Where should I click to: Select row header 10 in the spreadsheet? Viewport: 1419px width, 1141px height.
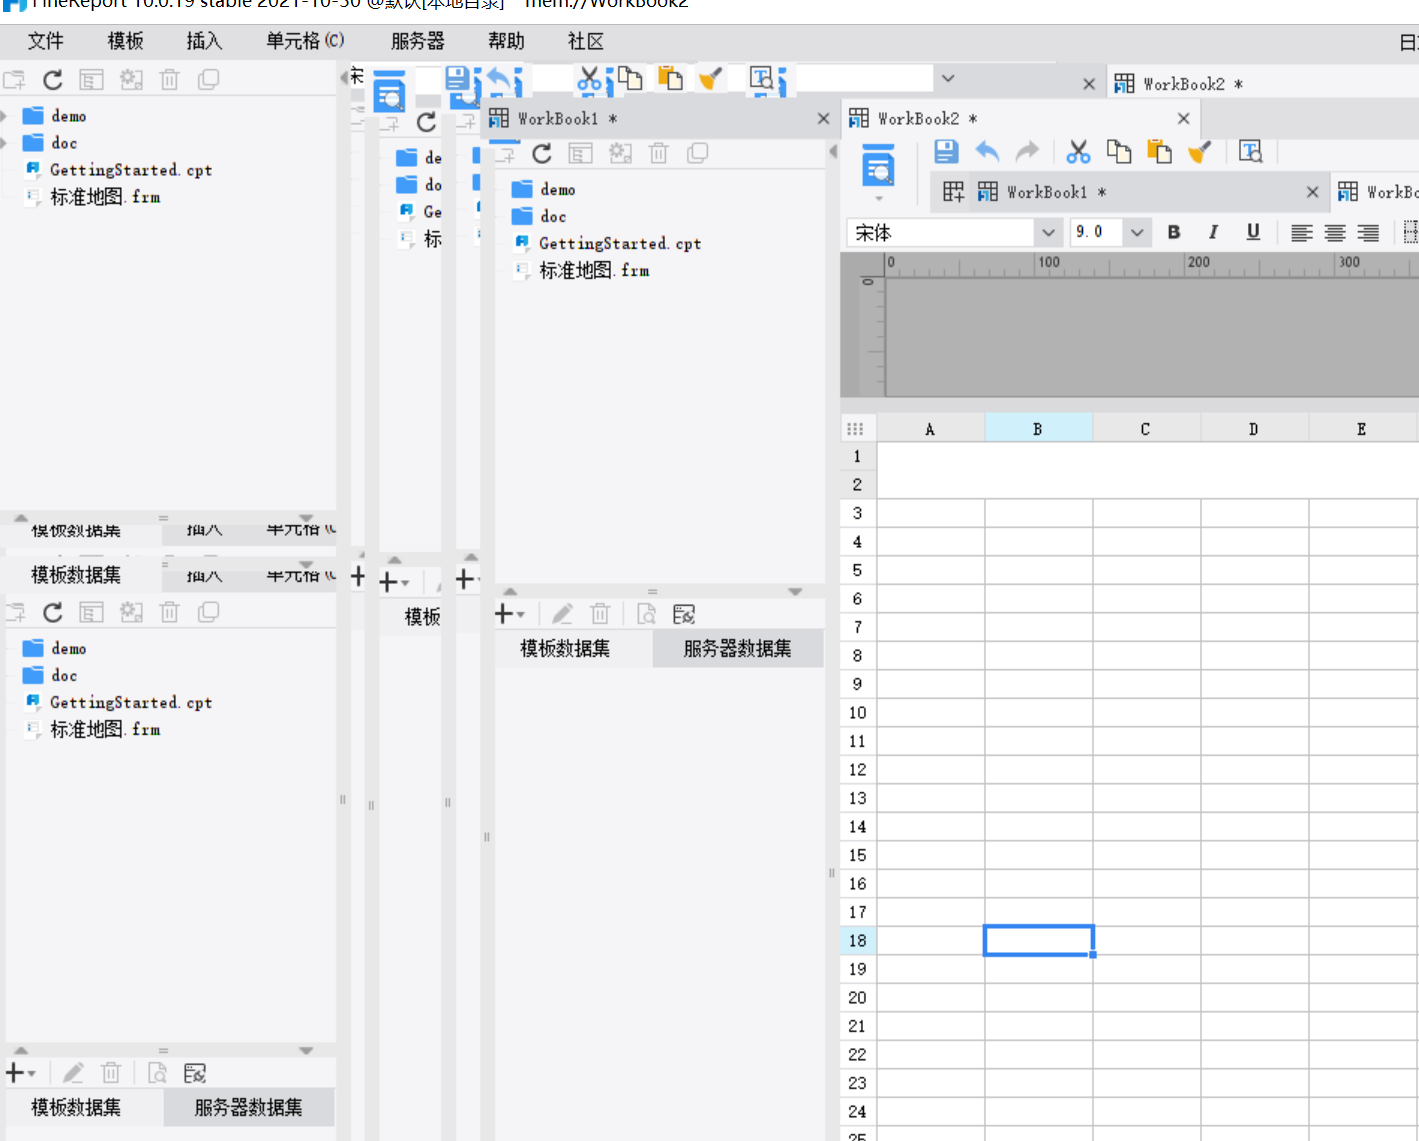[x=858, y=713]
